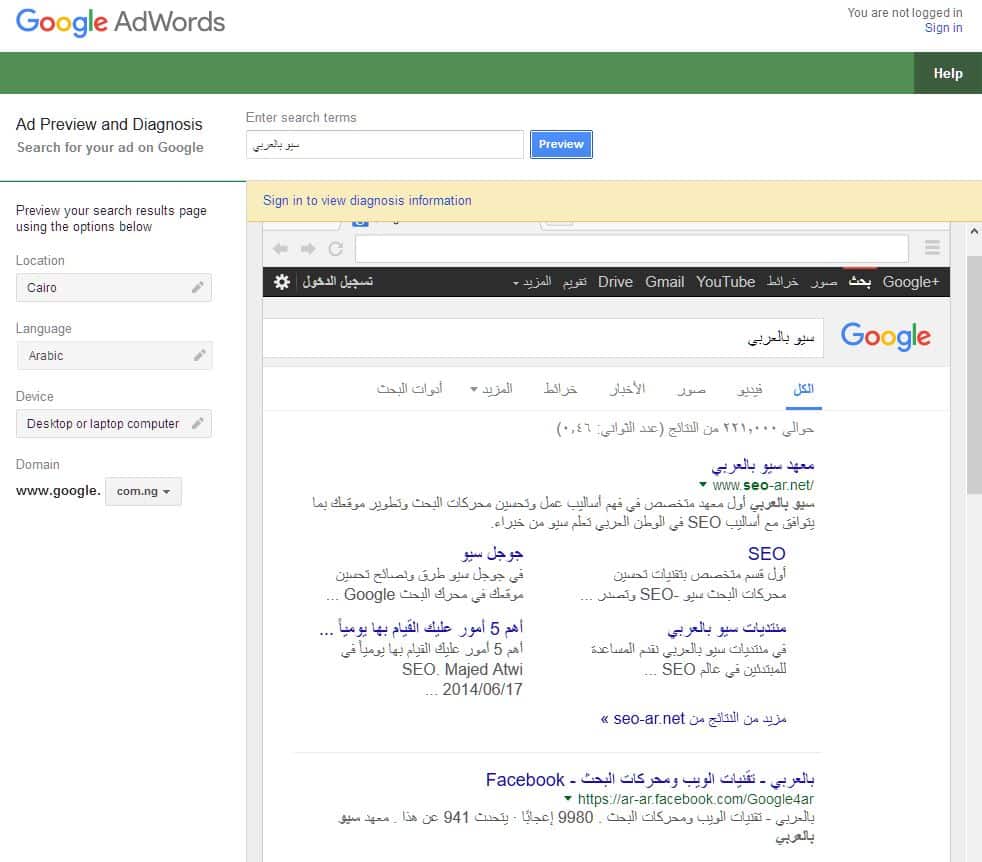
Task: Click the Google AdWords logo
Action: (x=120, y=22)
